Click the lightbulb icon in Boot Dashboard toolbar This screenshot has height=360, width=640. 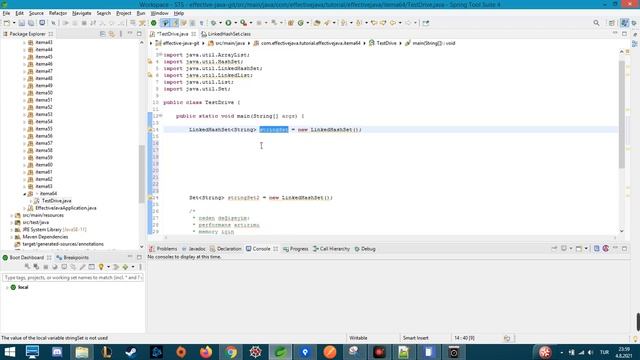pyautogui.click(x=101, y=267)
